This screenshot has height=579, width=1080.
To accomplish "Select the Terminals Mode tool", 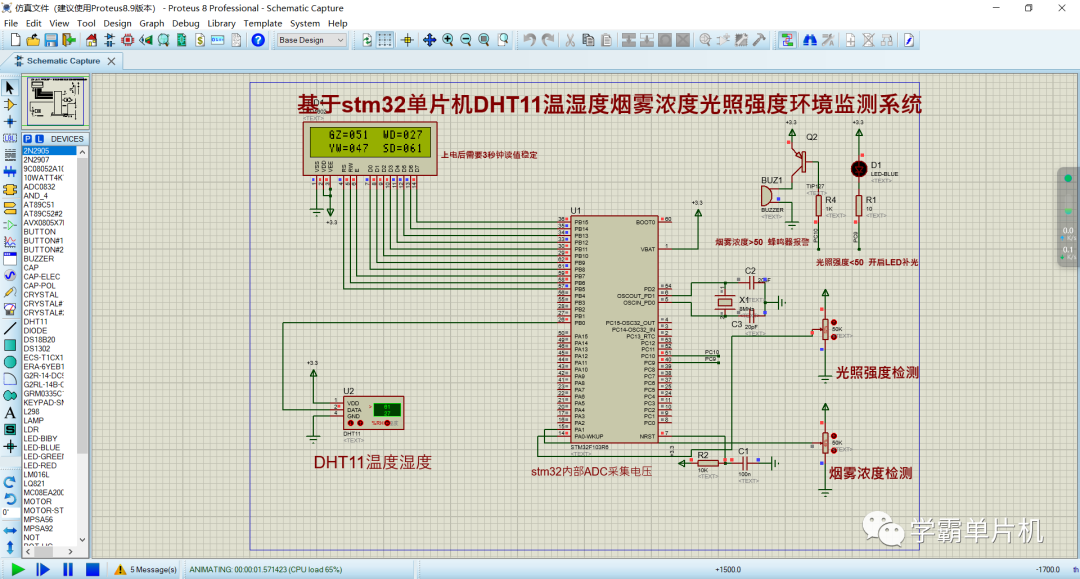I will [x=10, y=207].
